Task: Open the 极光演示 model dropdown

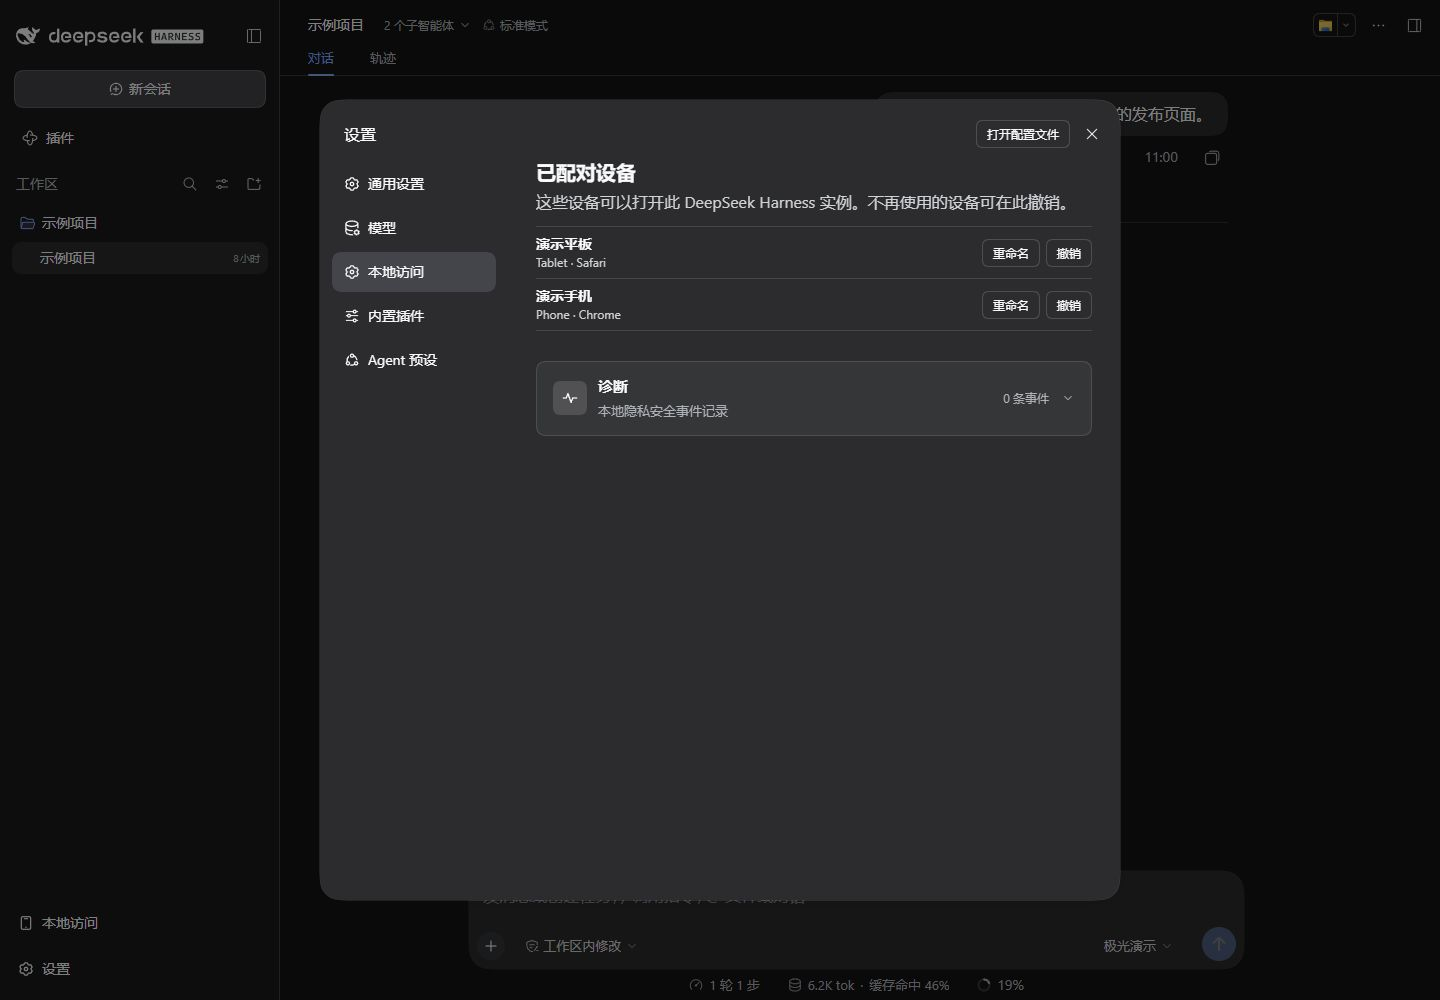Action: [x=1137, y=946]
